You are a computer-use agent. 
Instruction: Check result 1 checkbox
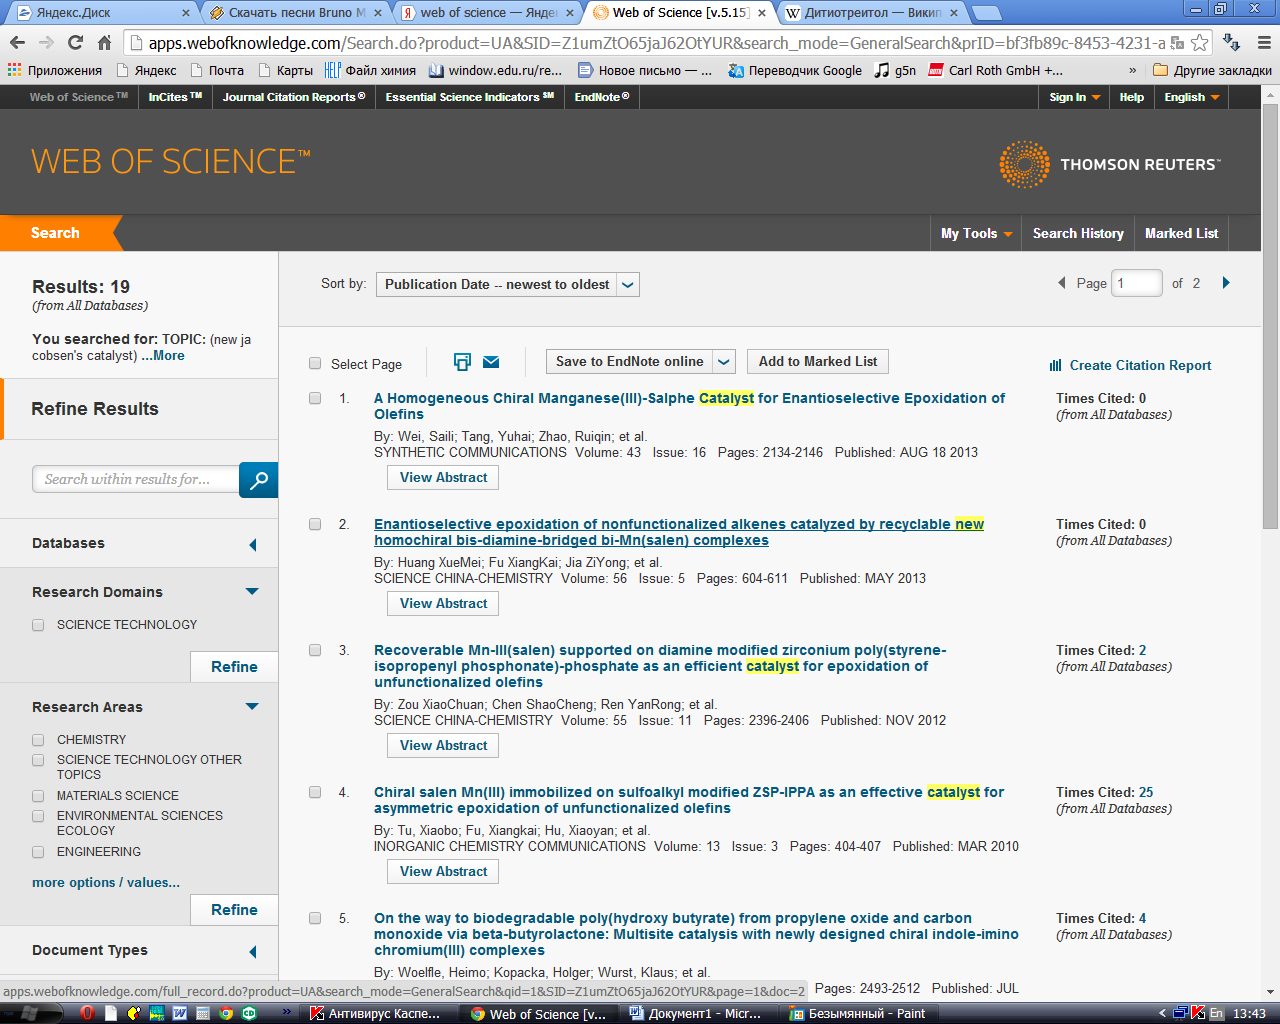coord(315,398)
